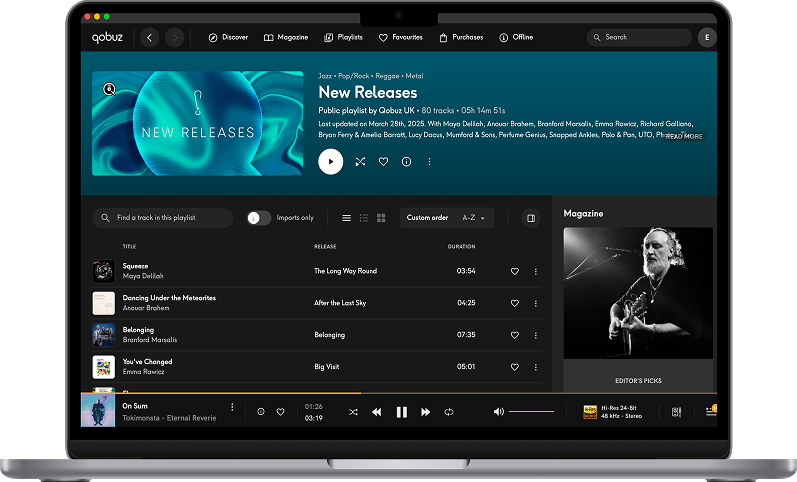Click READ MORE in the playlist description
This screenshot has width=797, height=482.
tap(684, 136)
